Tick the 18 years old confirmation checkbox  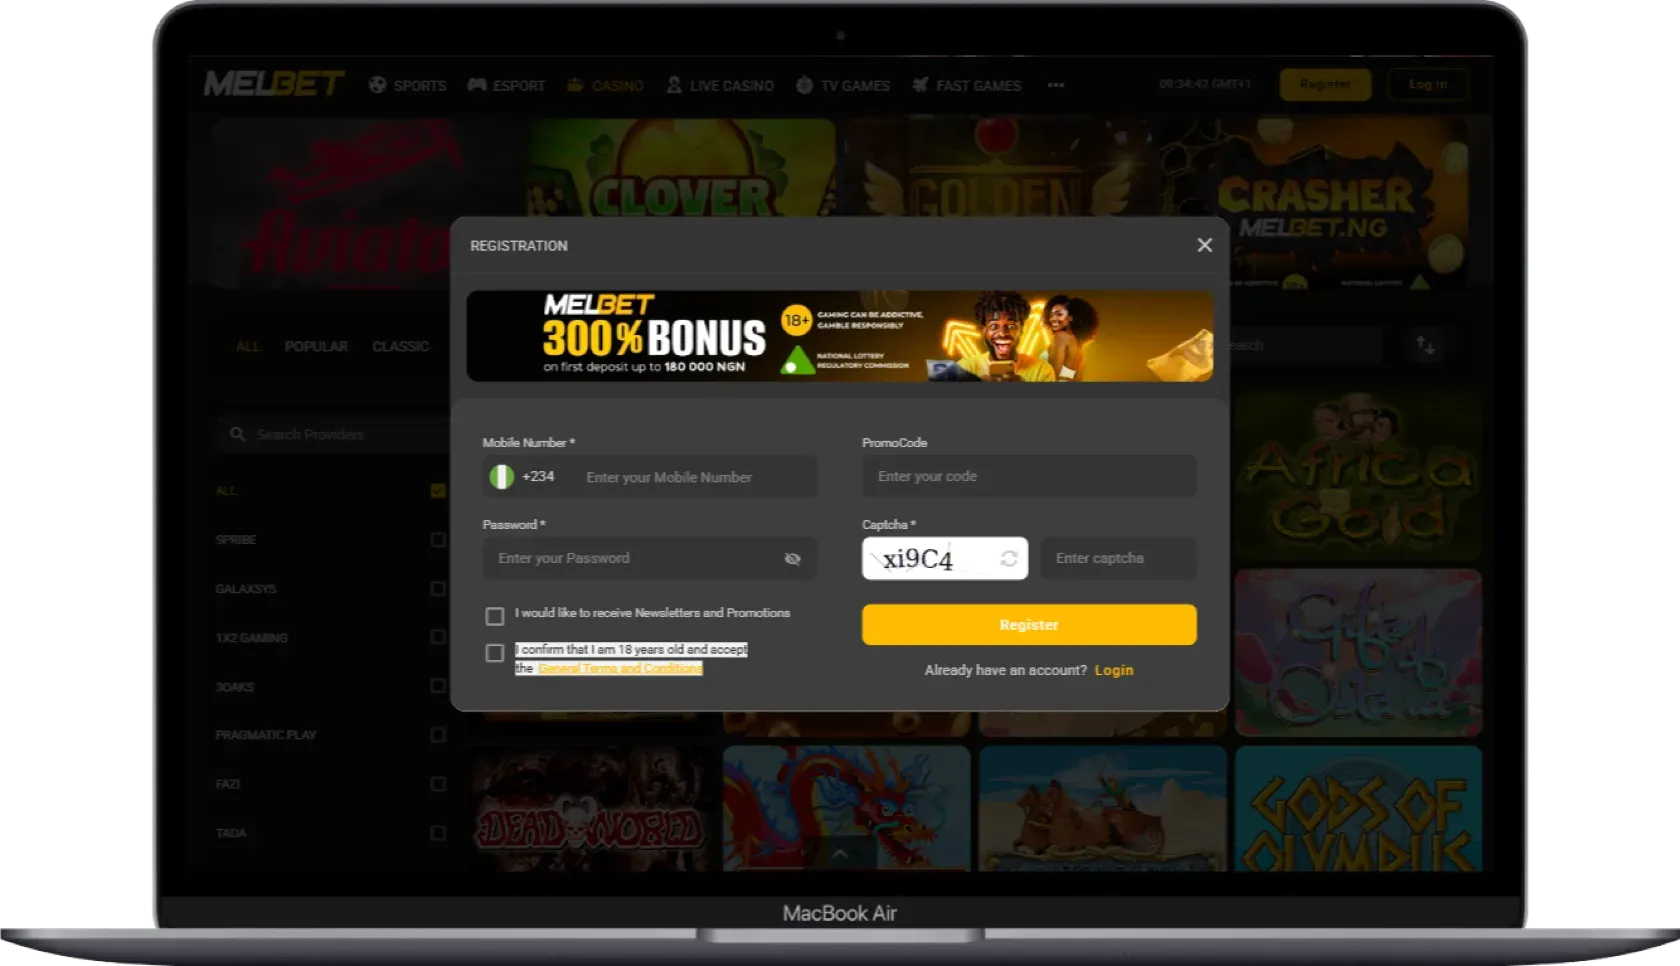tap(495, 653)
